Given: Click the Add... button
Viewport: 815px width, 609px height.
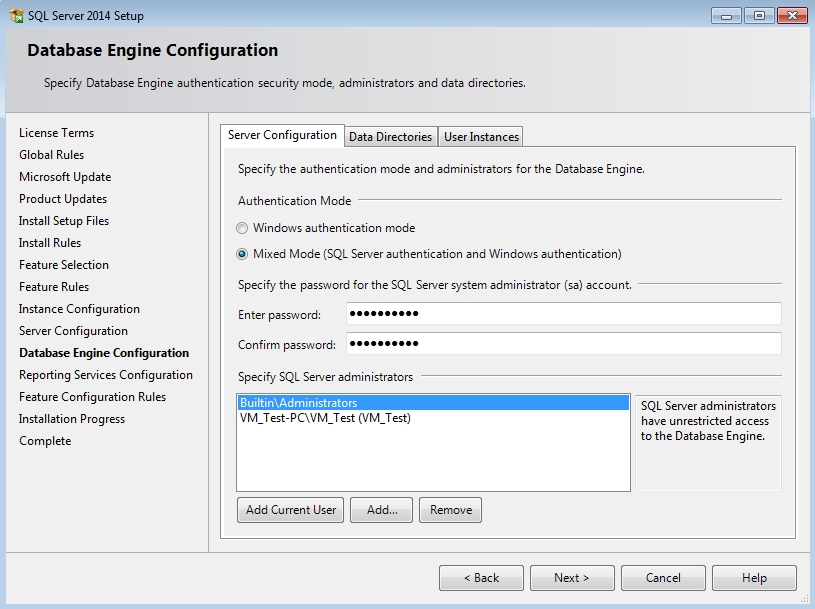Looking at the screenshot, I should (x=382, y=510).
